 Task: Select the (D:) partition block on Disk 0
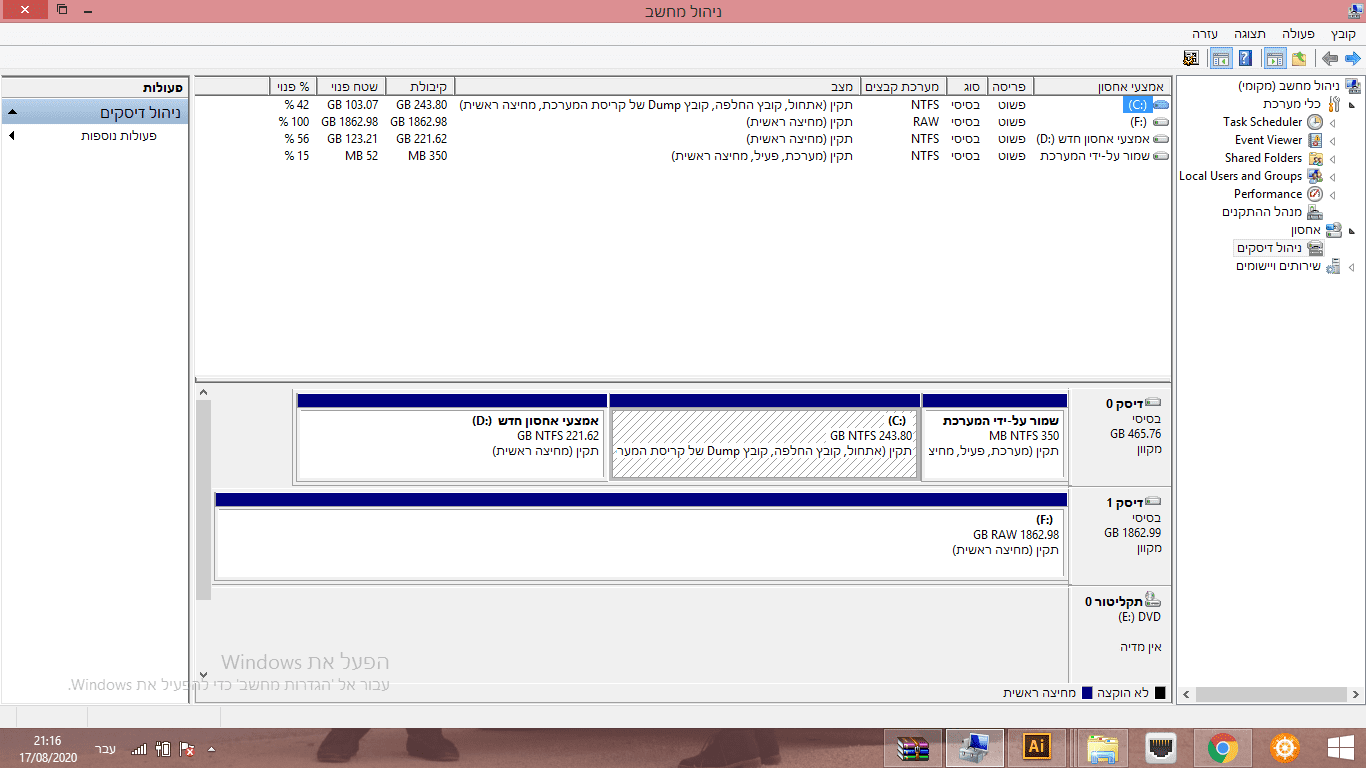(x=452, y=437)
